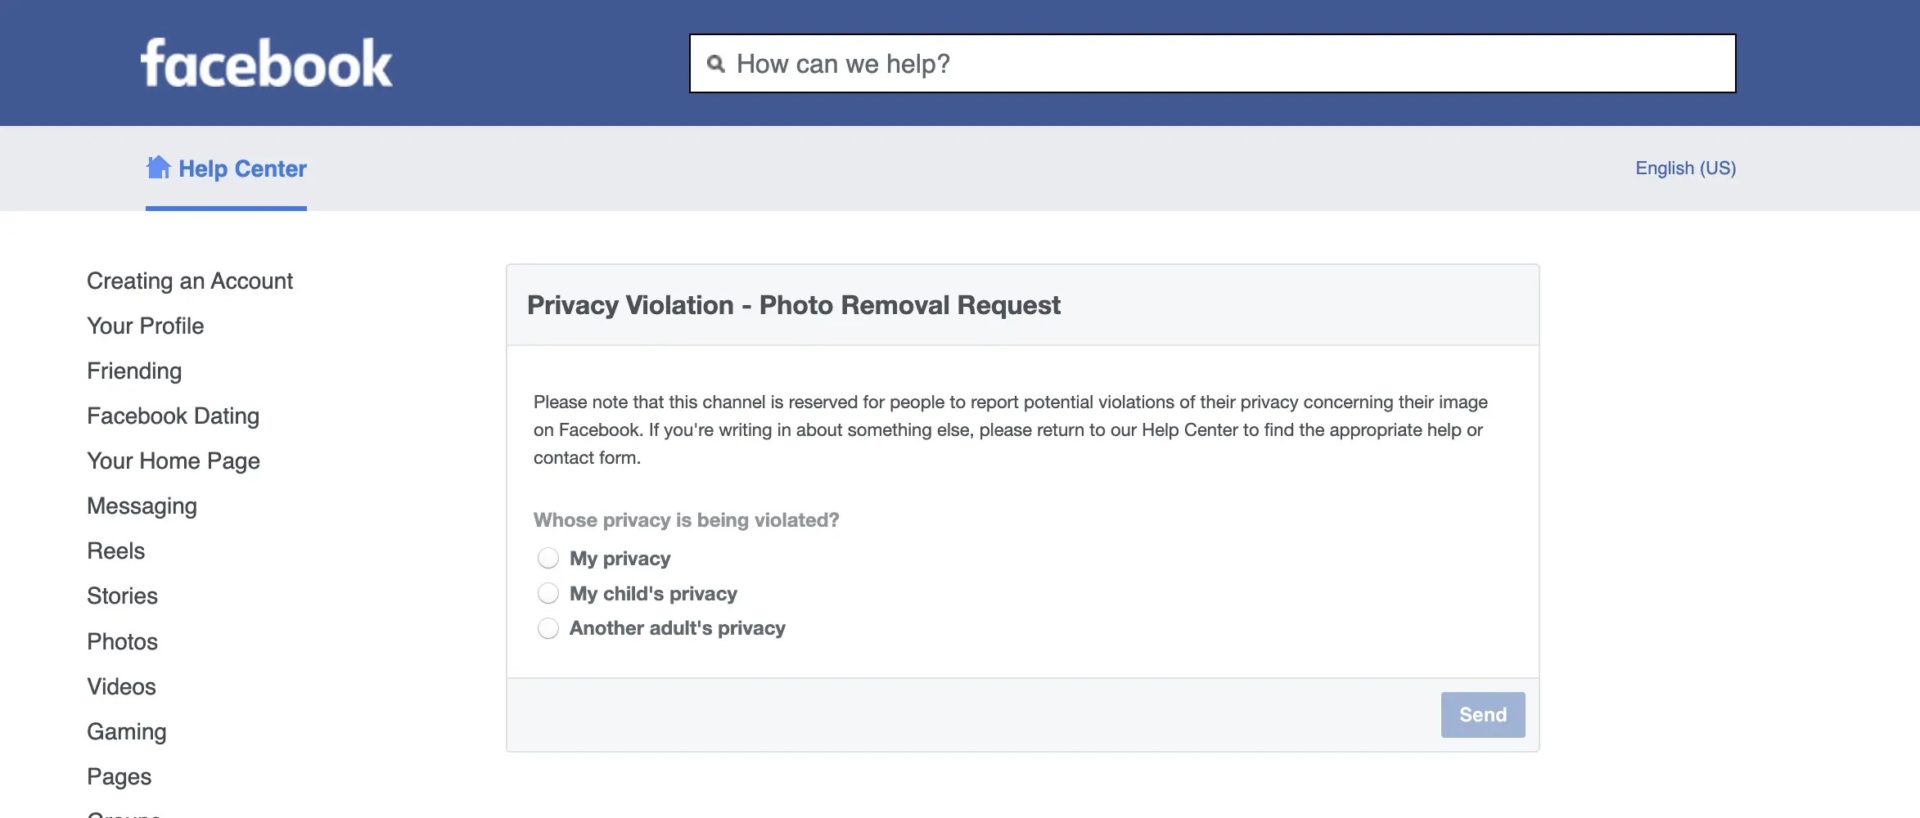This screenshot has width=1920, height=818.
Task: Open the Your Profile section
Action: coord(145,325)
